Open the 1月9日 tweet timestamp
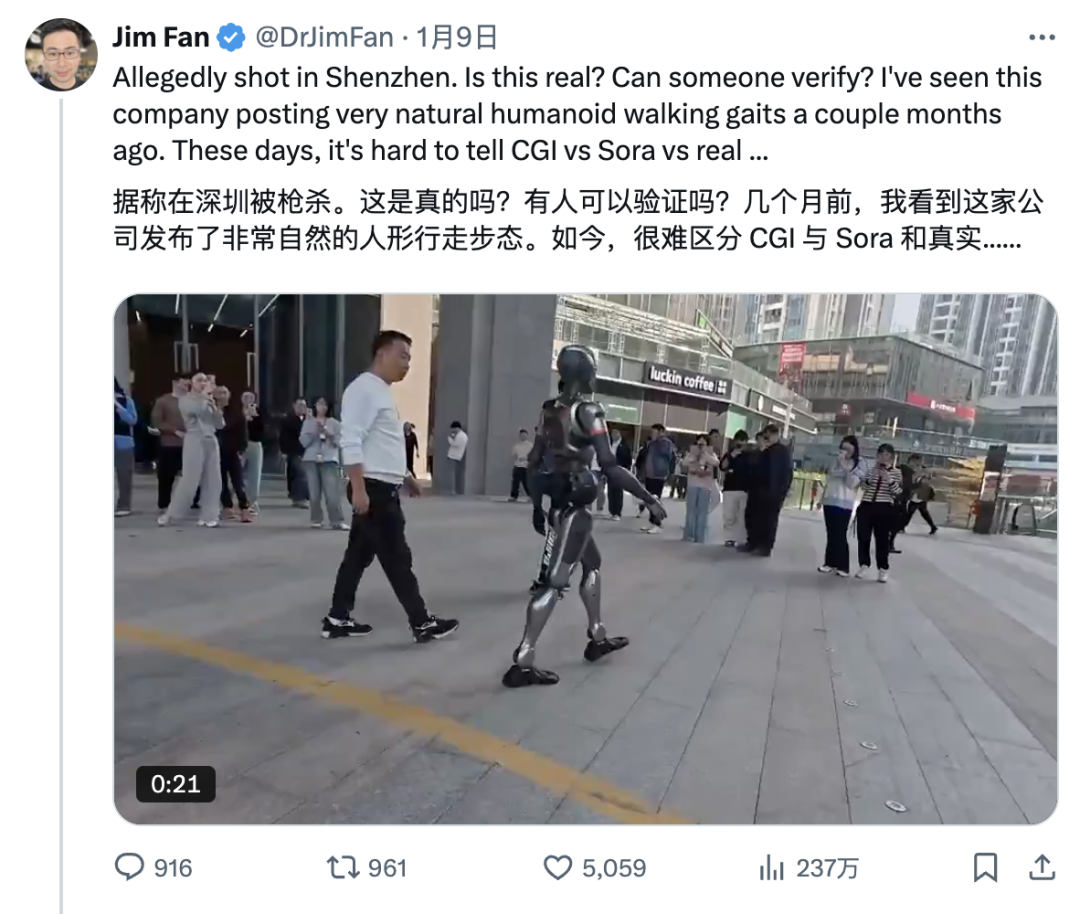 pos(456,37)
